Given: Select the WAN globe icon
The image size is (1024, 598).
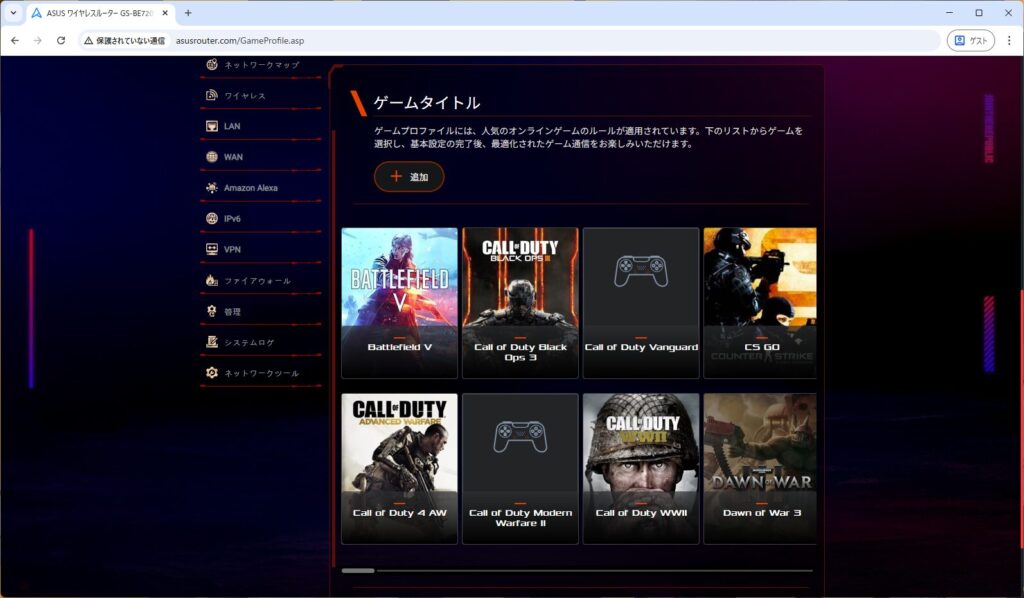Looking at the screenshot, I should [212, 157].
